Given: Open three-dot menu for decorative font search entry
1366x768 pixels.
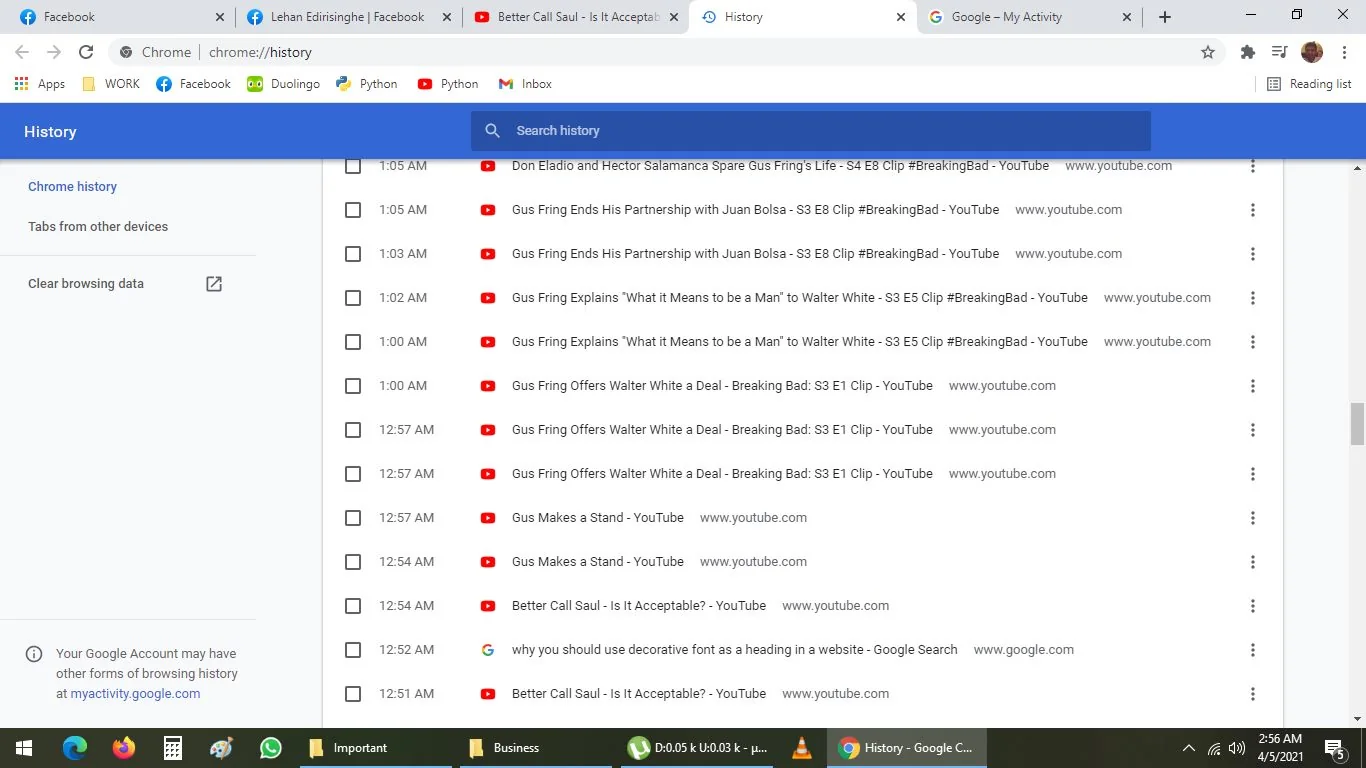Looking at the screenshot, I should pyautogui.click(x=1253, y=650).
